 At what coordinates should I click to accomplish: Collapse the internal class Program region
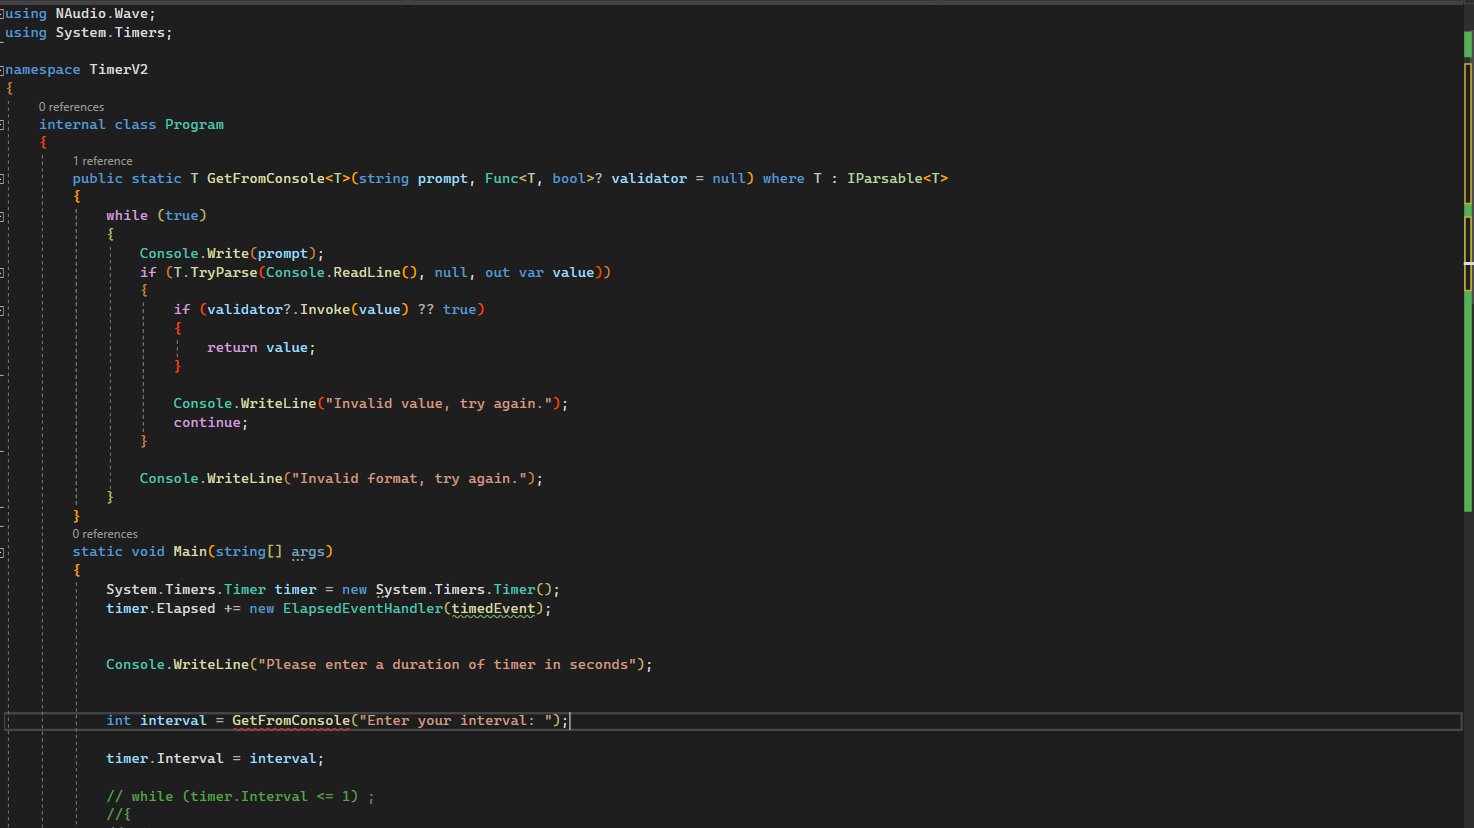2,125
